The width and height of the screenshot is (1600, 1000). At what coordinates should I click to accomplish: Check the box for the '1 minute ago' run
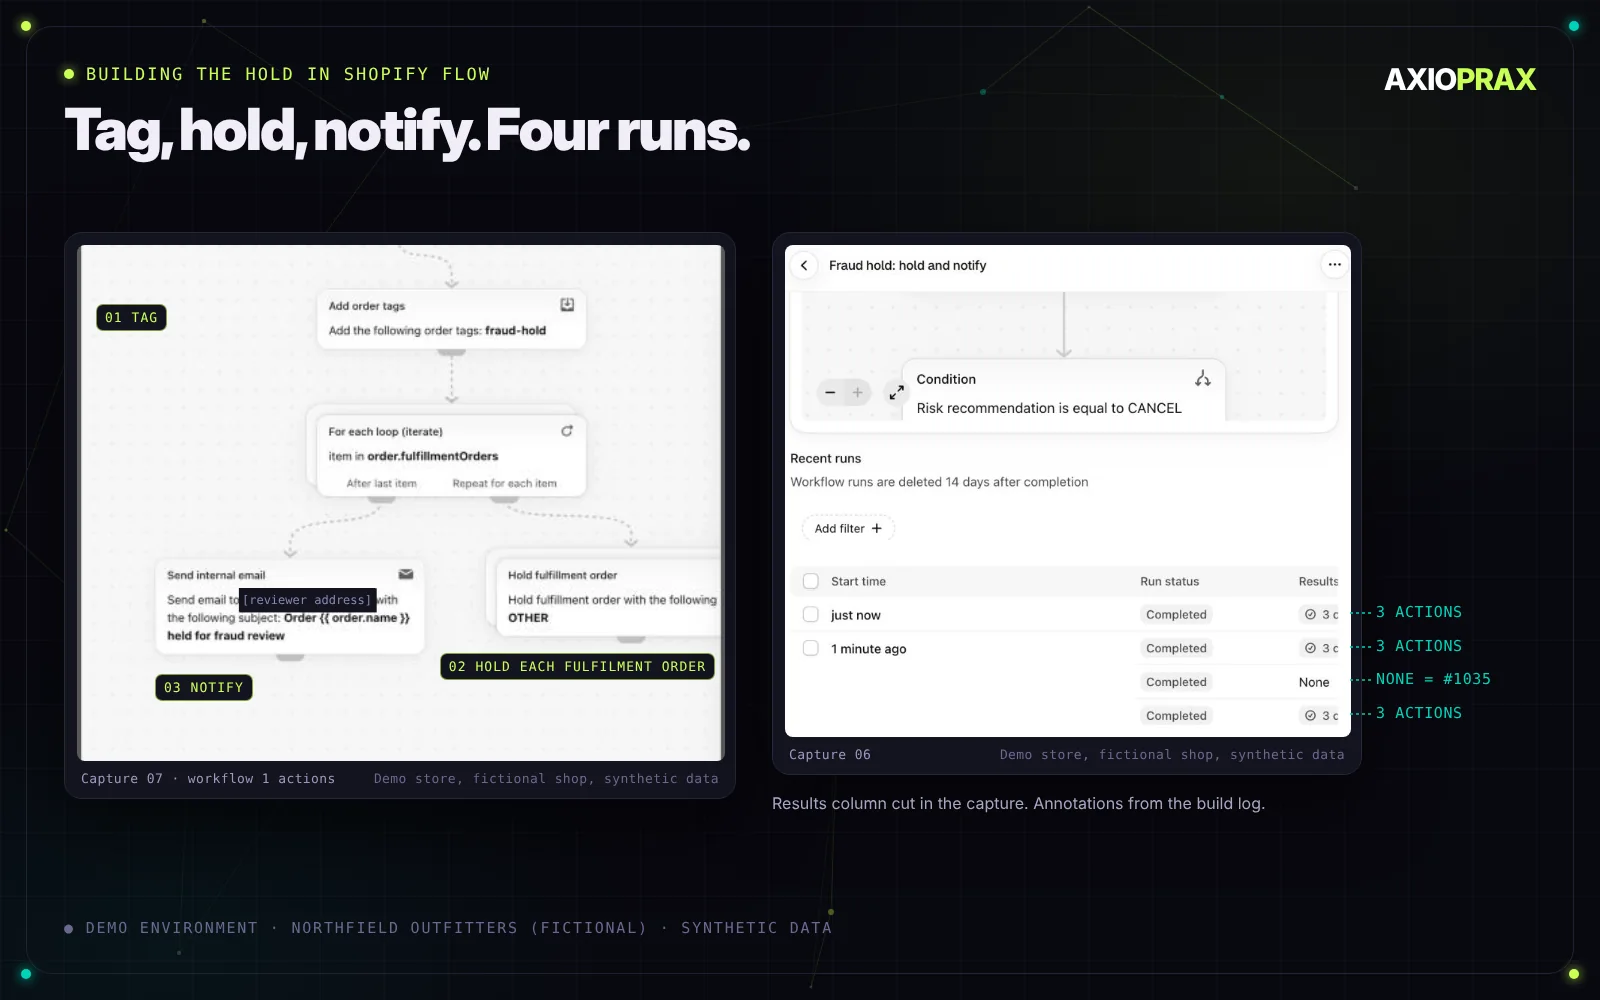coord(811,648)
